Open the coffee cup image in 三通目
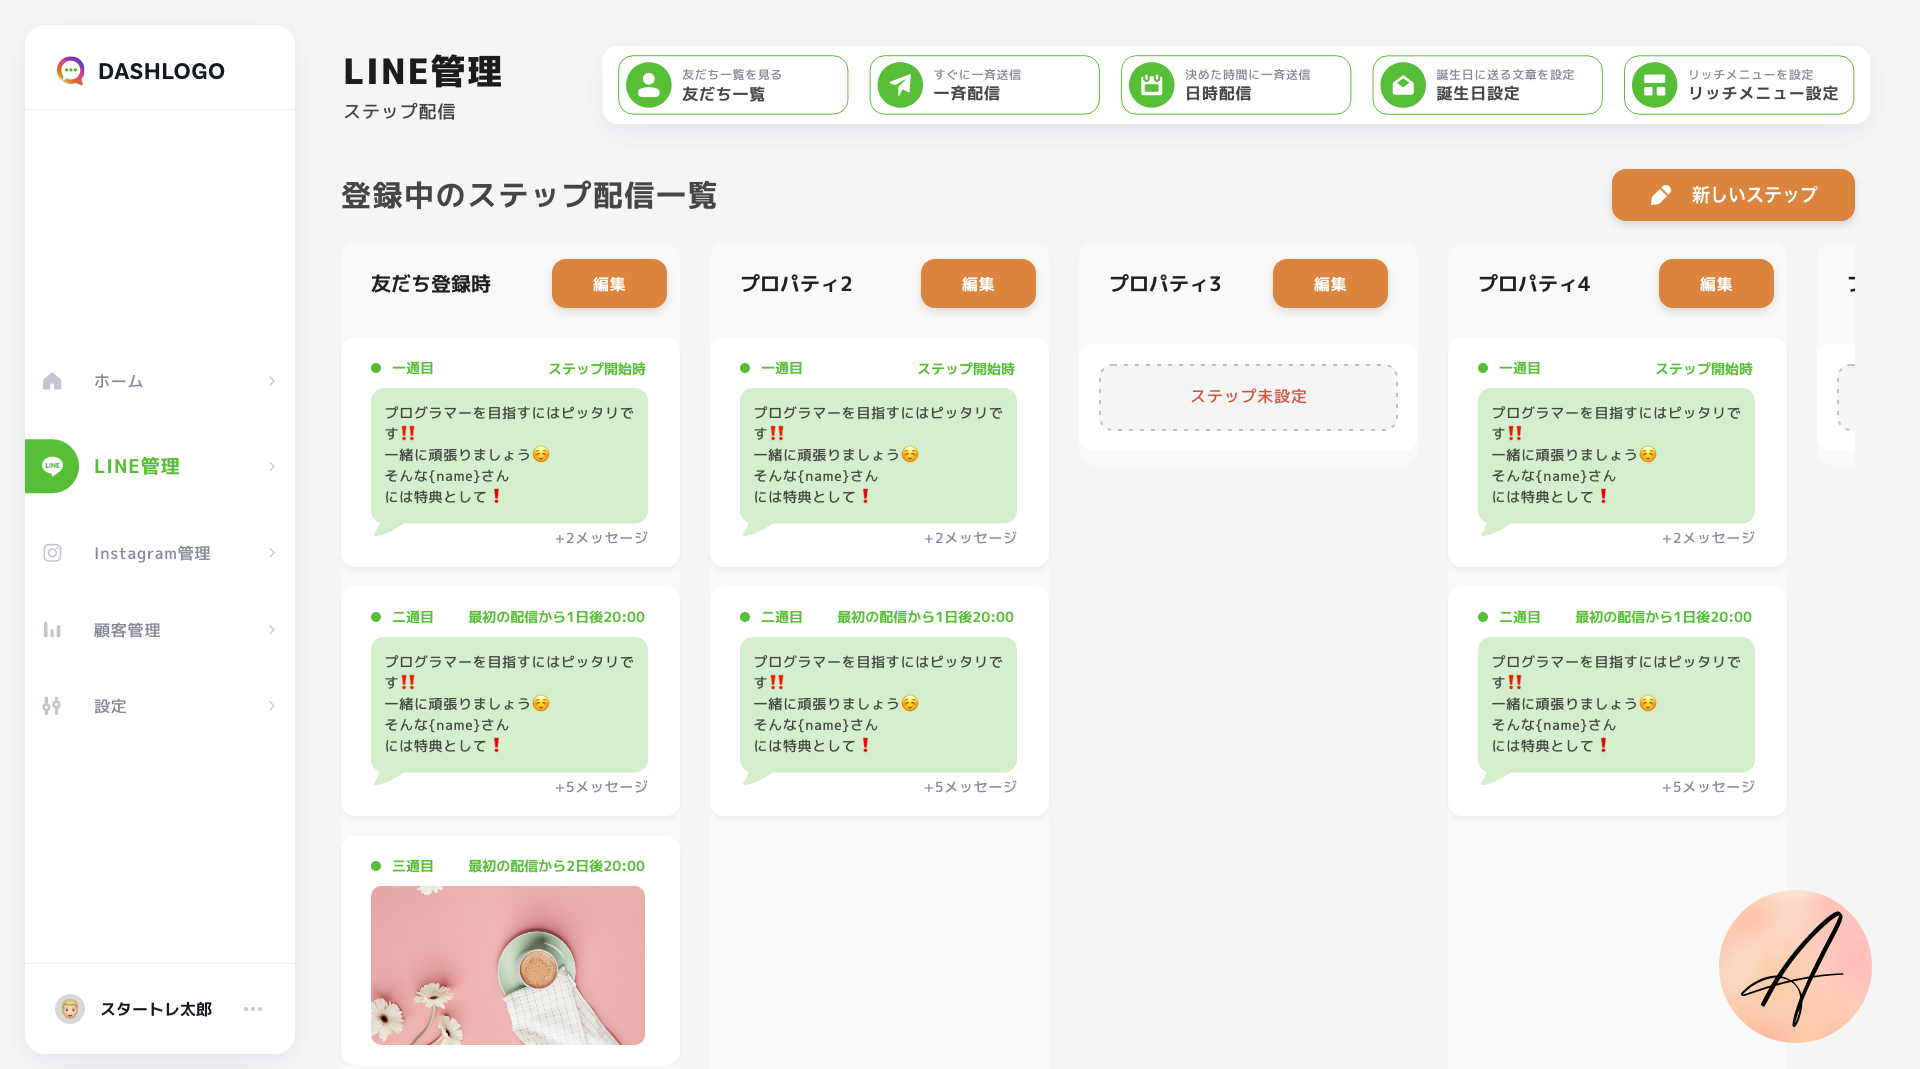Viewport: 1920px width, 1069px height. point(508,965)
